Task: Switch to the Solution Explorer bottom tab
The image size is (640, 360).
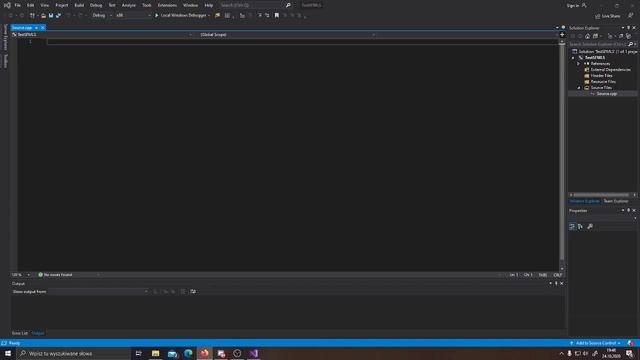Action: point(584,201)
